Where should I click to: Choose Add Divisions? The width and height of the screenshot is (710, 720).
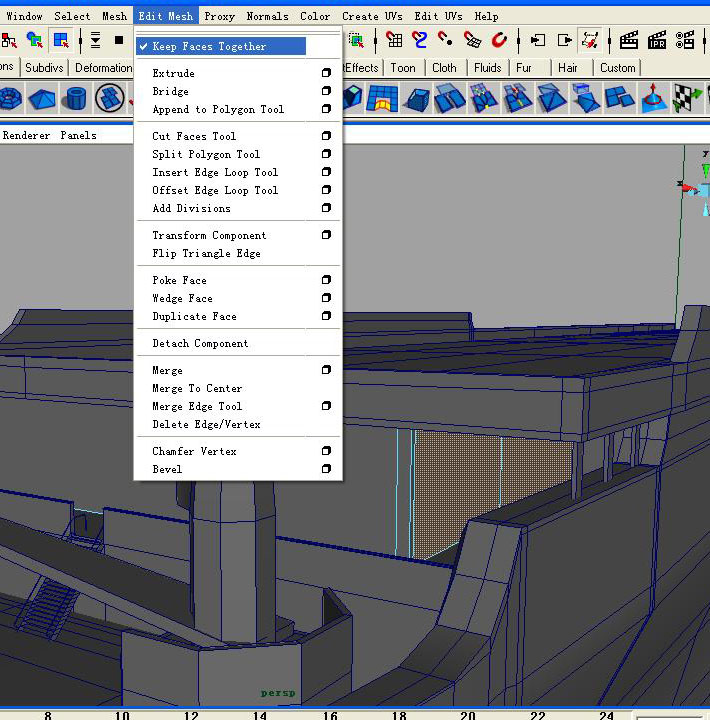point(192,208)
